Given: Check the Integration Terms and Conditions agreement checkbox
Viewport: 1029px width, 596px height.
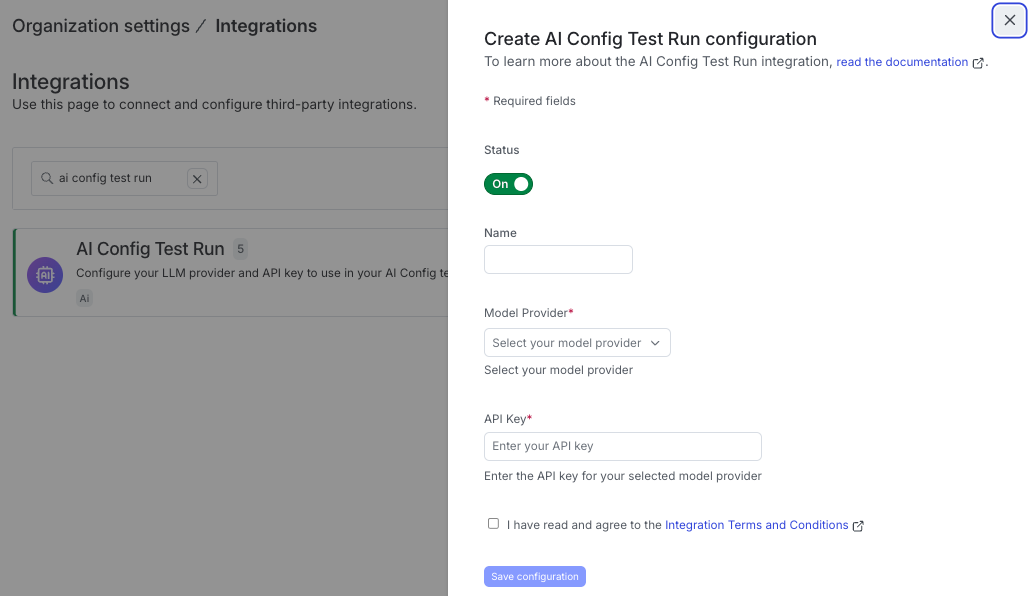Looking at the screenshot, I should 493,523.
